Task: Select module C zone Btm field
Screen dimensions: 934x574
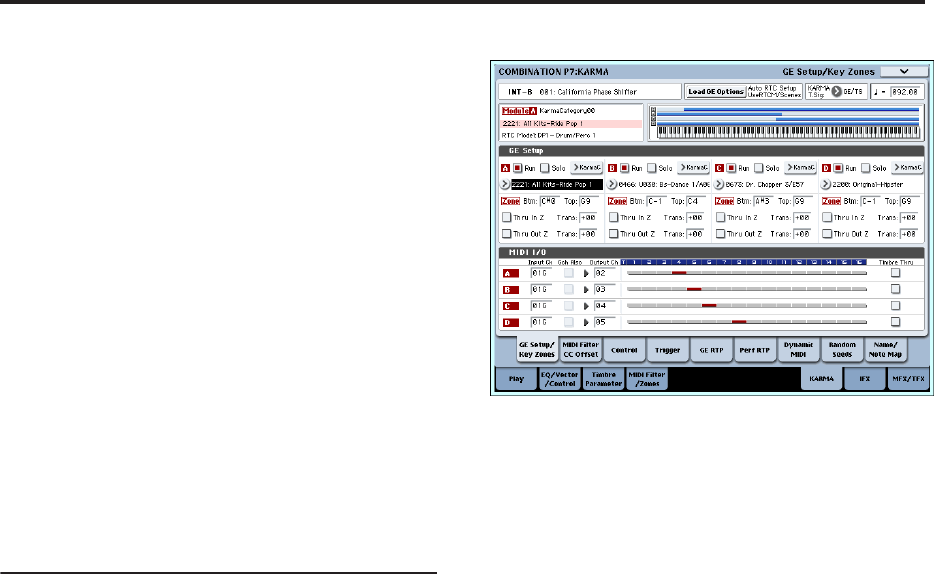Action: [763, 201]
